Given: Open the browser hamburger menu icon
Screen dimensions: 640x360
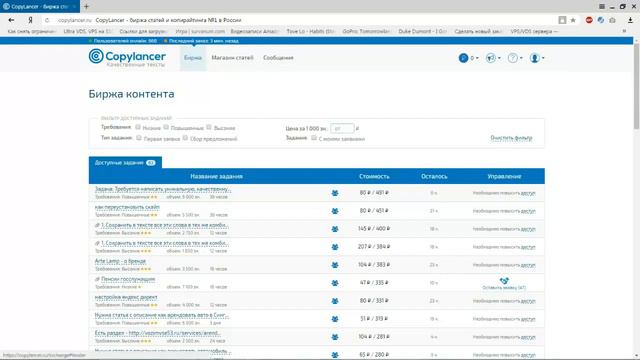Looking at the screenshot, I should point(602,7).
